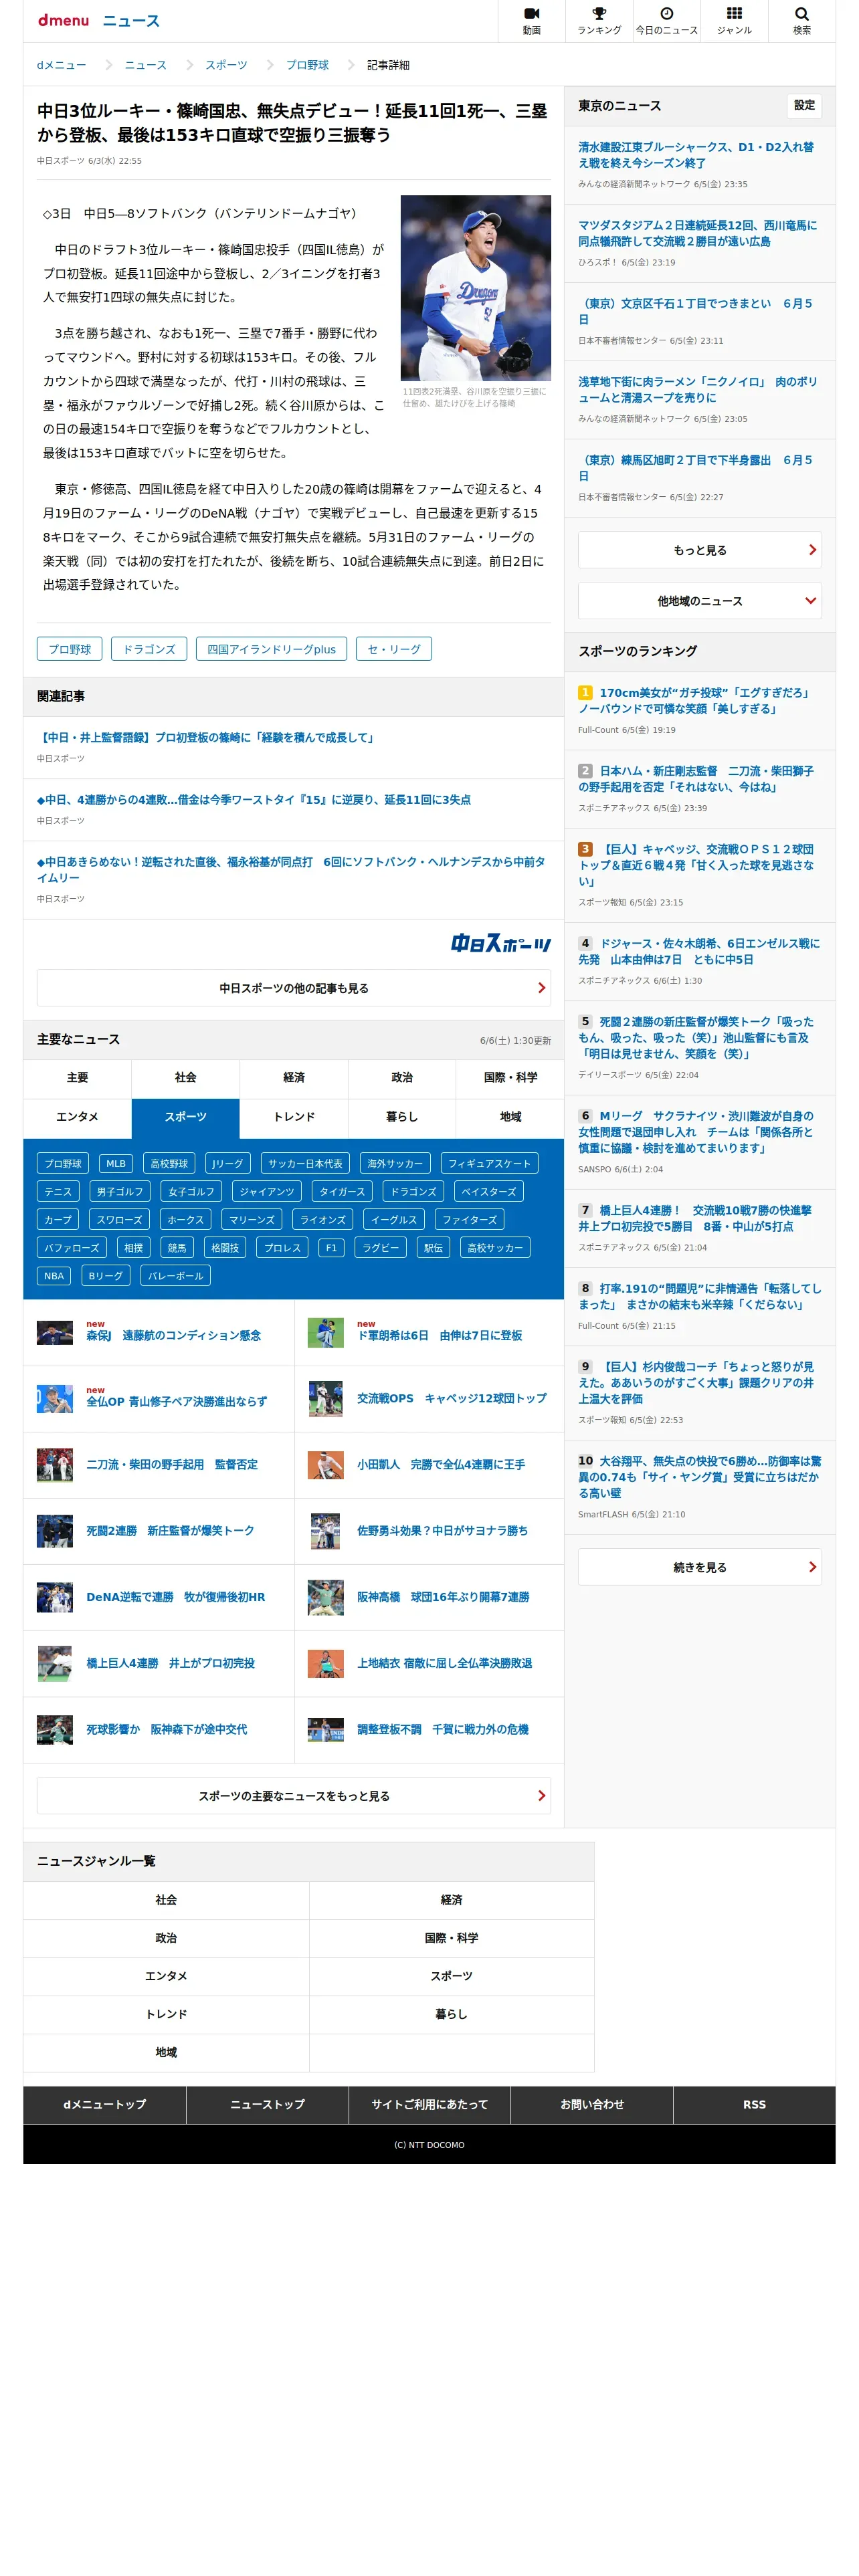Open お問い合わせ in the footer

pyautogui.click(x=592, y=2104)
